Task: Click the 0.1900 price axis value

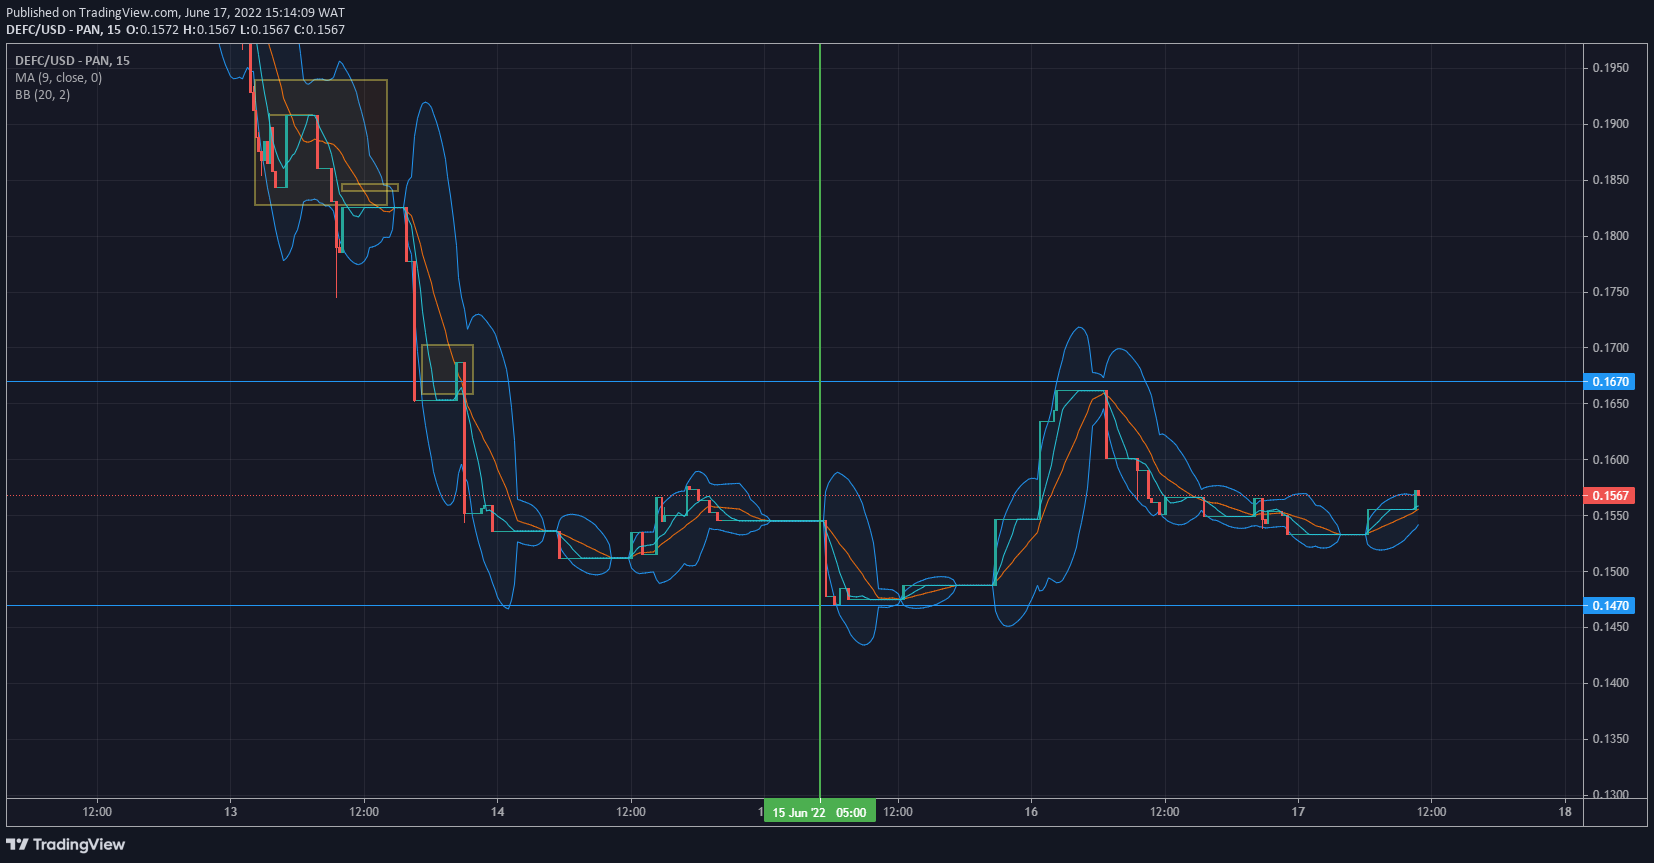Action: 1611,124
